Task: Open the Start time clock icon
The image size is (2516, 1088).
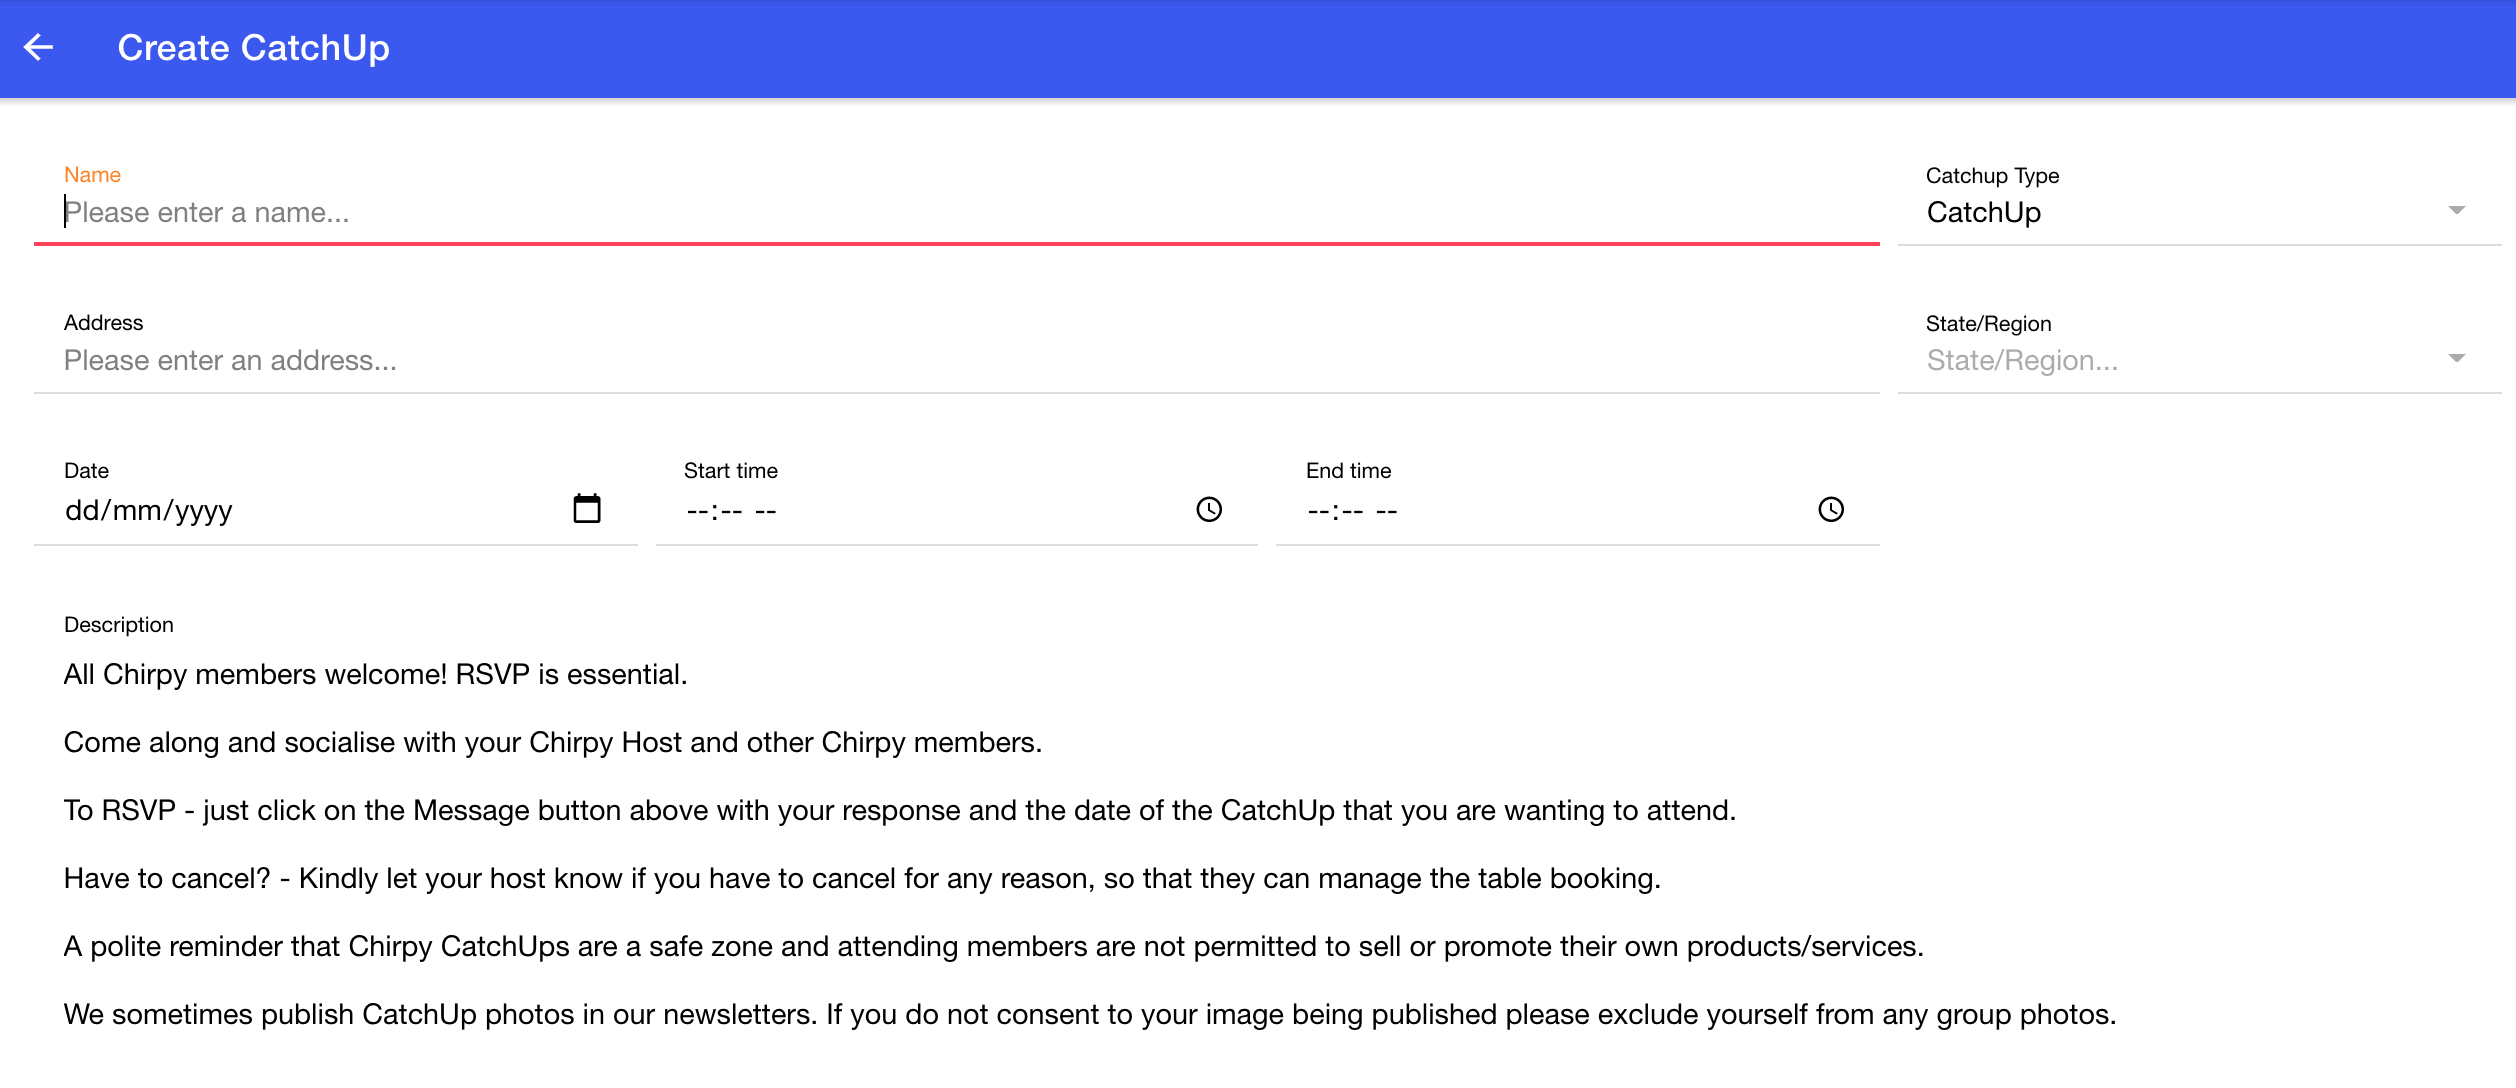Action: point(1209,510)
